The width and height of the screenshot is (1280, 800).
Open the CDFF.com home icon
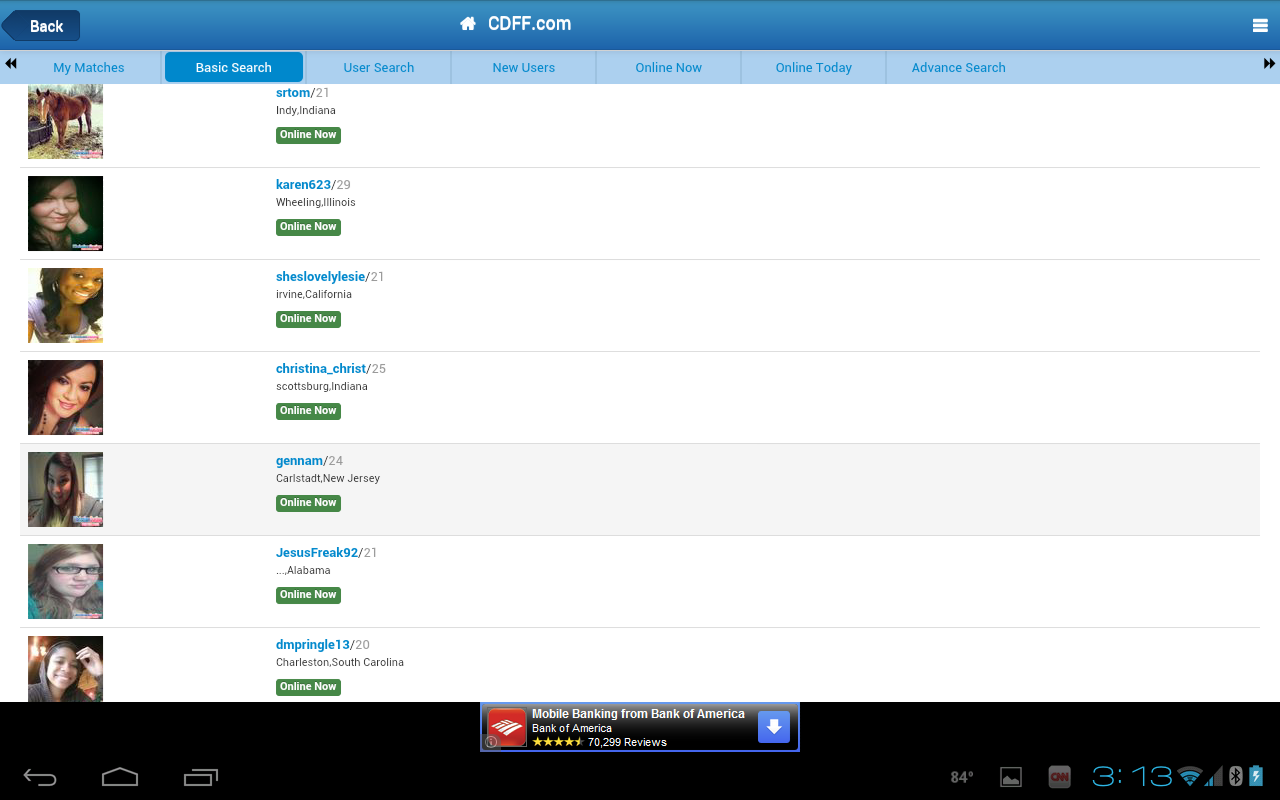point(467,24)
